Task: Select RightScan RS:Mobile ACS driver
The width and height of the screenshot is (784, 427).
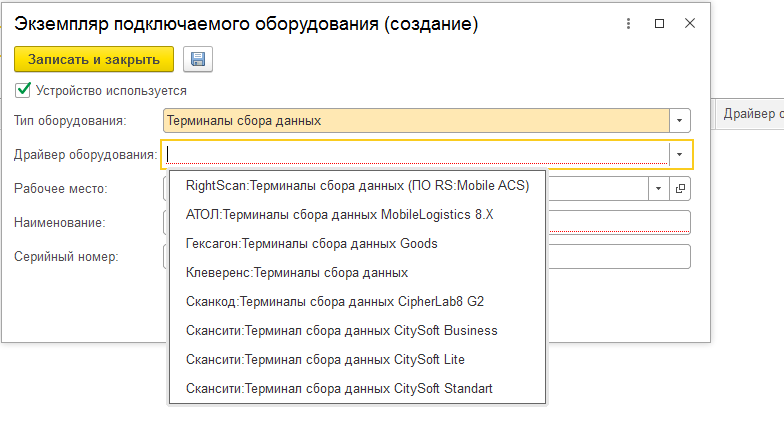Action: (358, 186)
